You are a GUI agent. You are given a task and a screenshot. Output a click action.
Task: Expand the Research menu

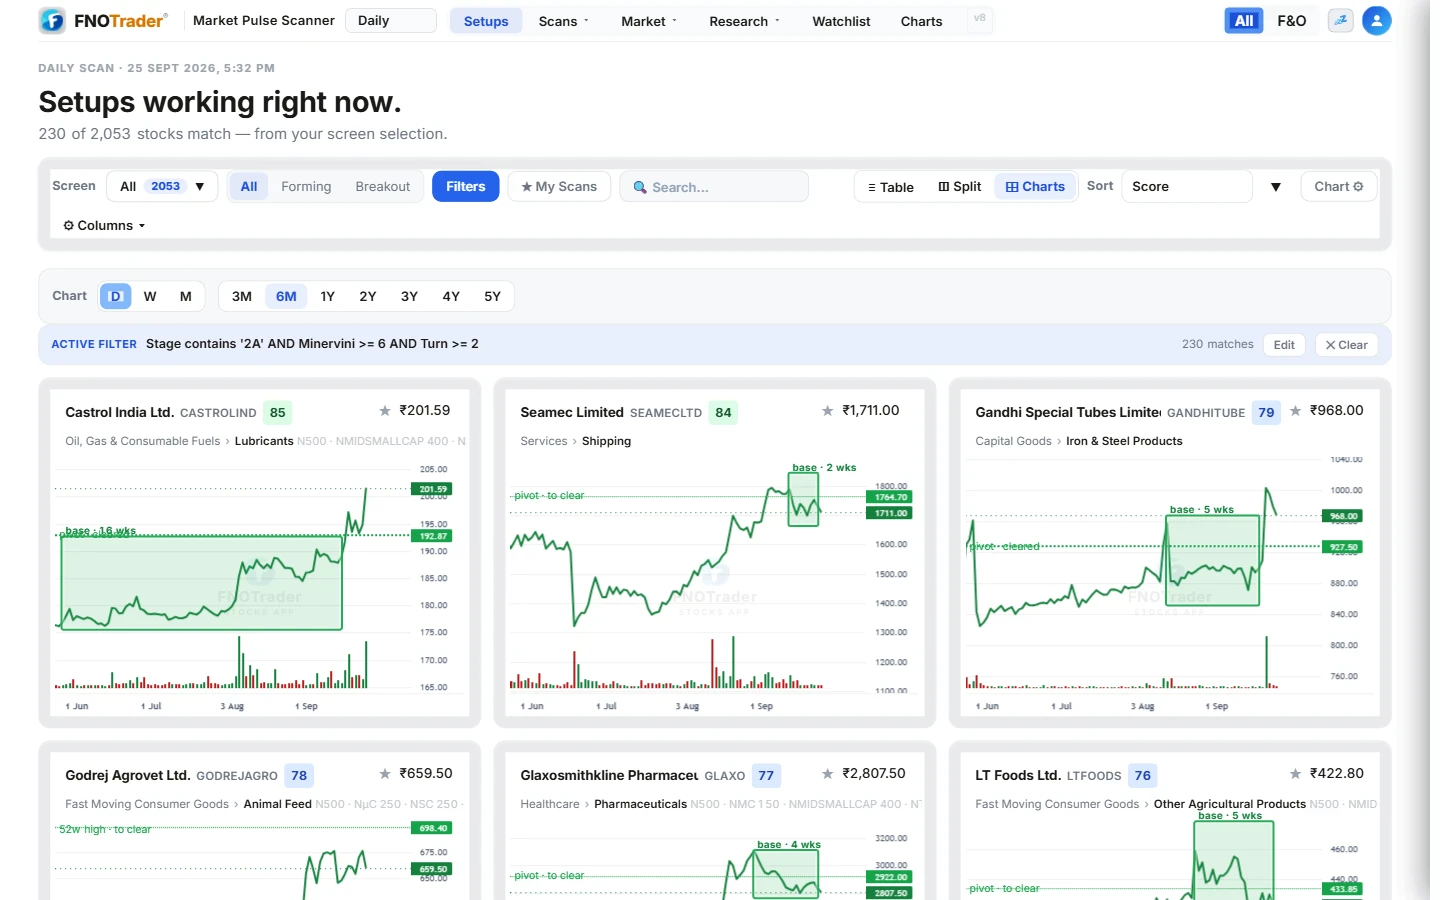pyautogui.click(x=745, y=21)
